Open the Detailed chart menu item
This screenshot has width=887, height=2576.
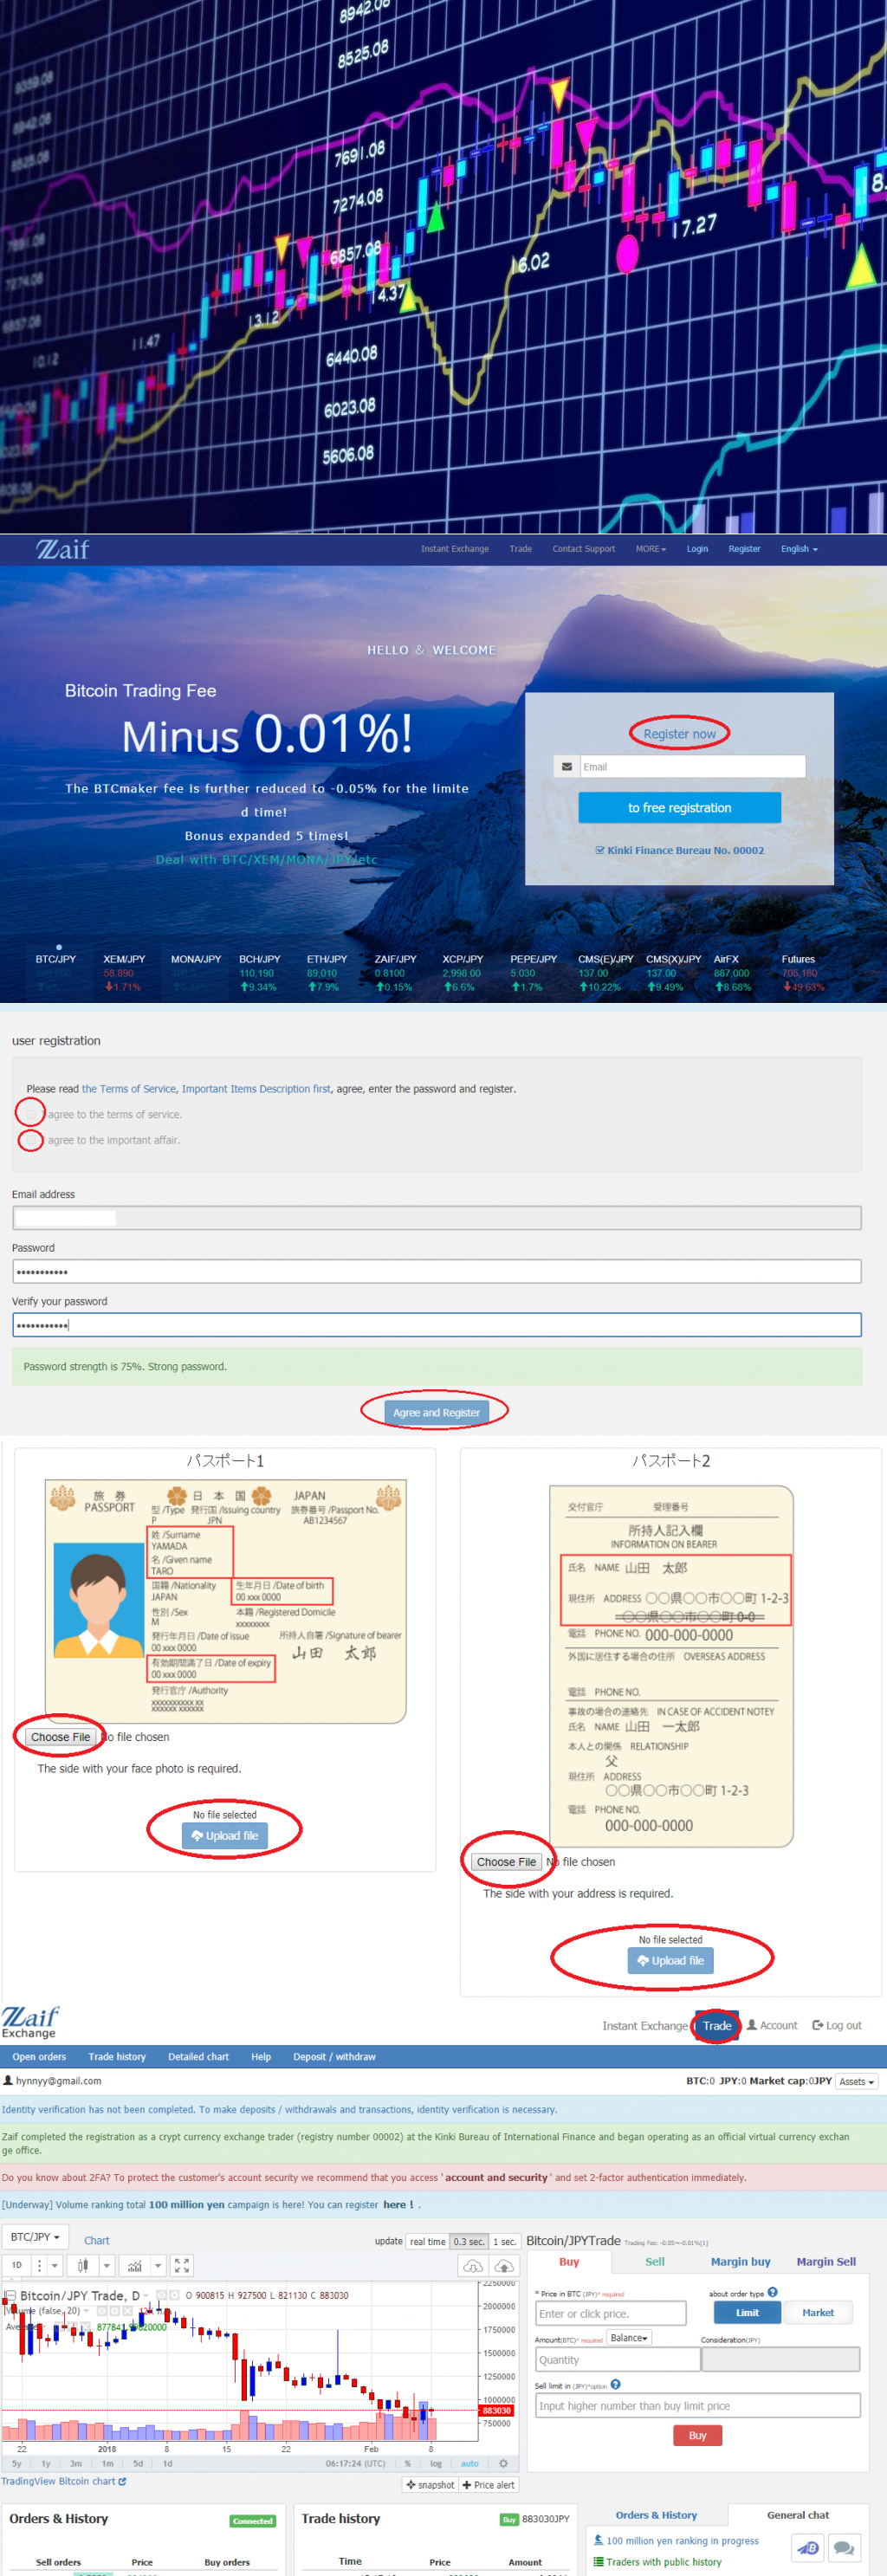pyautogui.click(x=198, y=2056)
